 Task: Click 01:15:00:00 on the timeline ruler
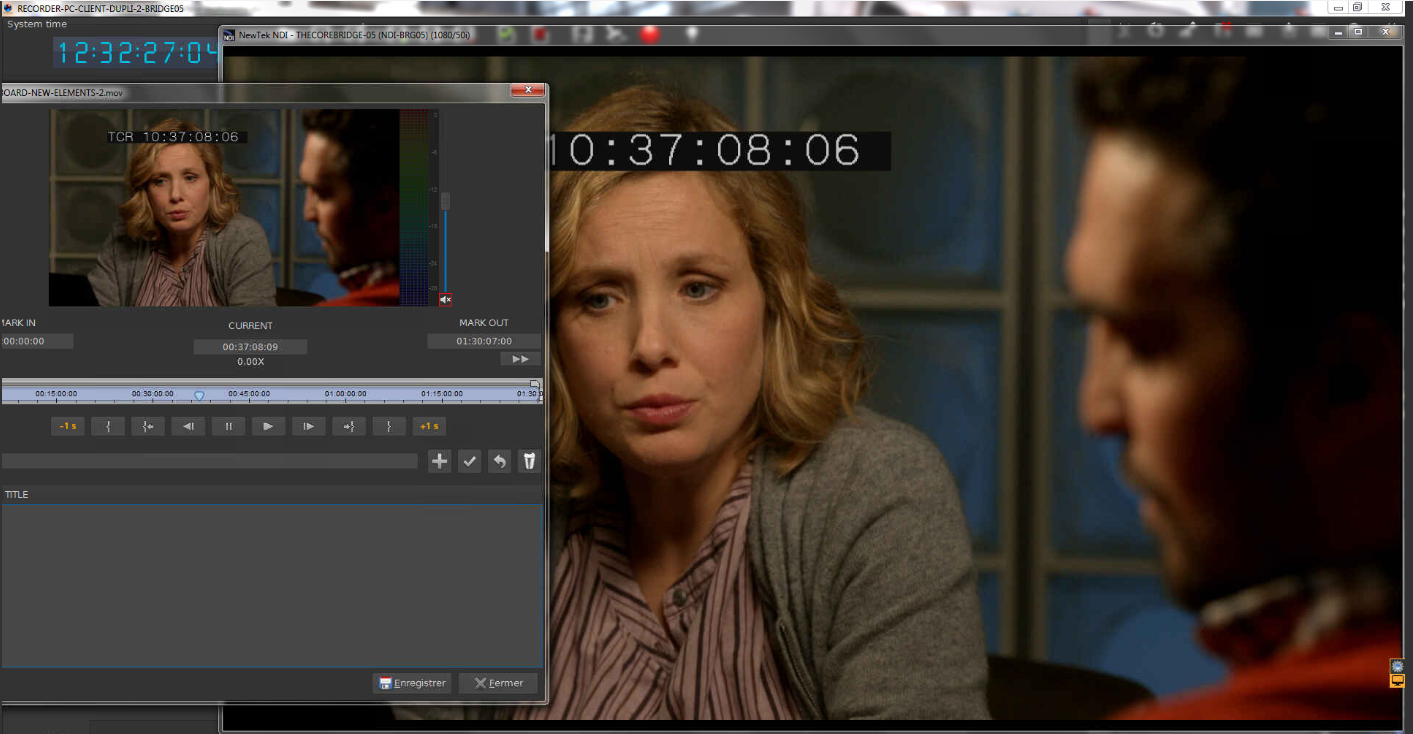click(x=441, y=394)
